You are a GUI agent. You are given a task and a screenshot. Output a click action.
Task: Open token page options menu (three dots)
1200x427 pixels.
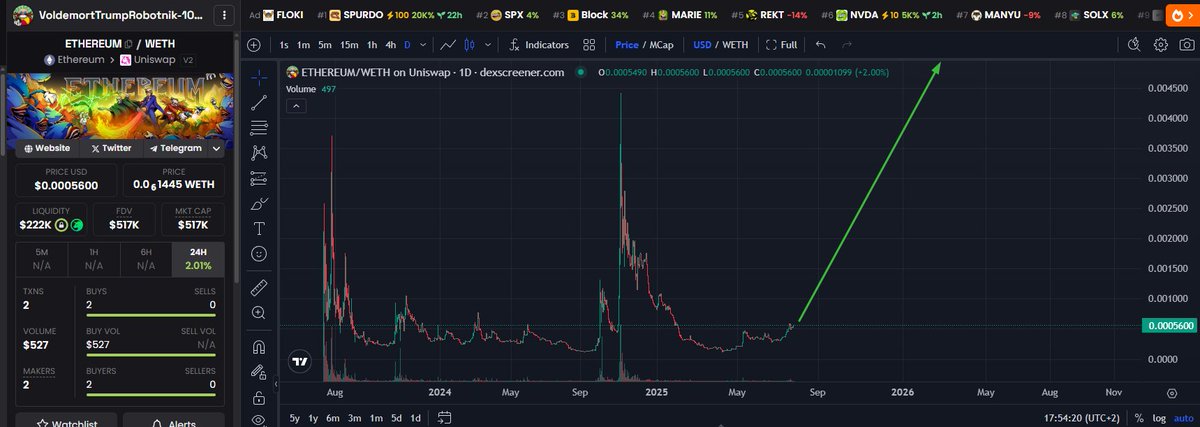224,16
